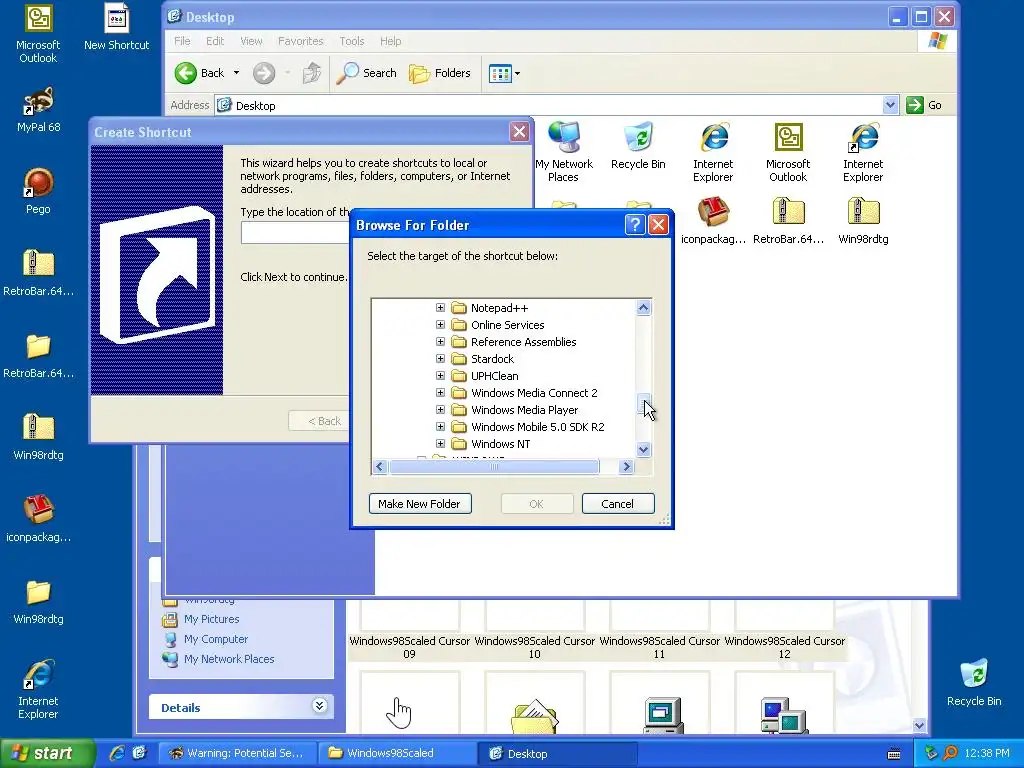Click the shortcut location input field

click(x=295, y=233)
